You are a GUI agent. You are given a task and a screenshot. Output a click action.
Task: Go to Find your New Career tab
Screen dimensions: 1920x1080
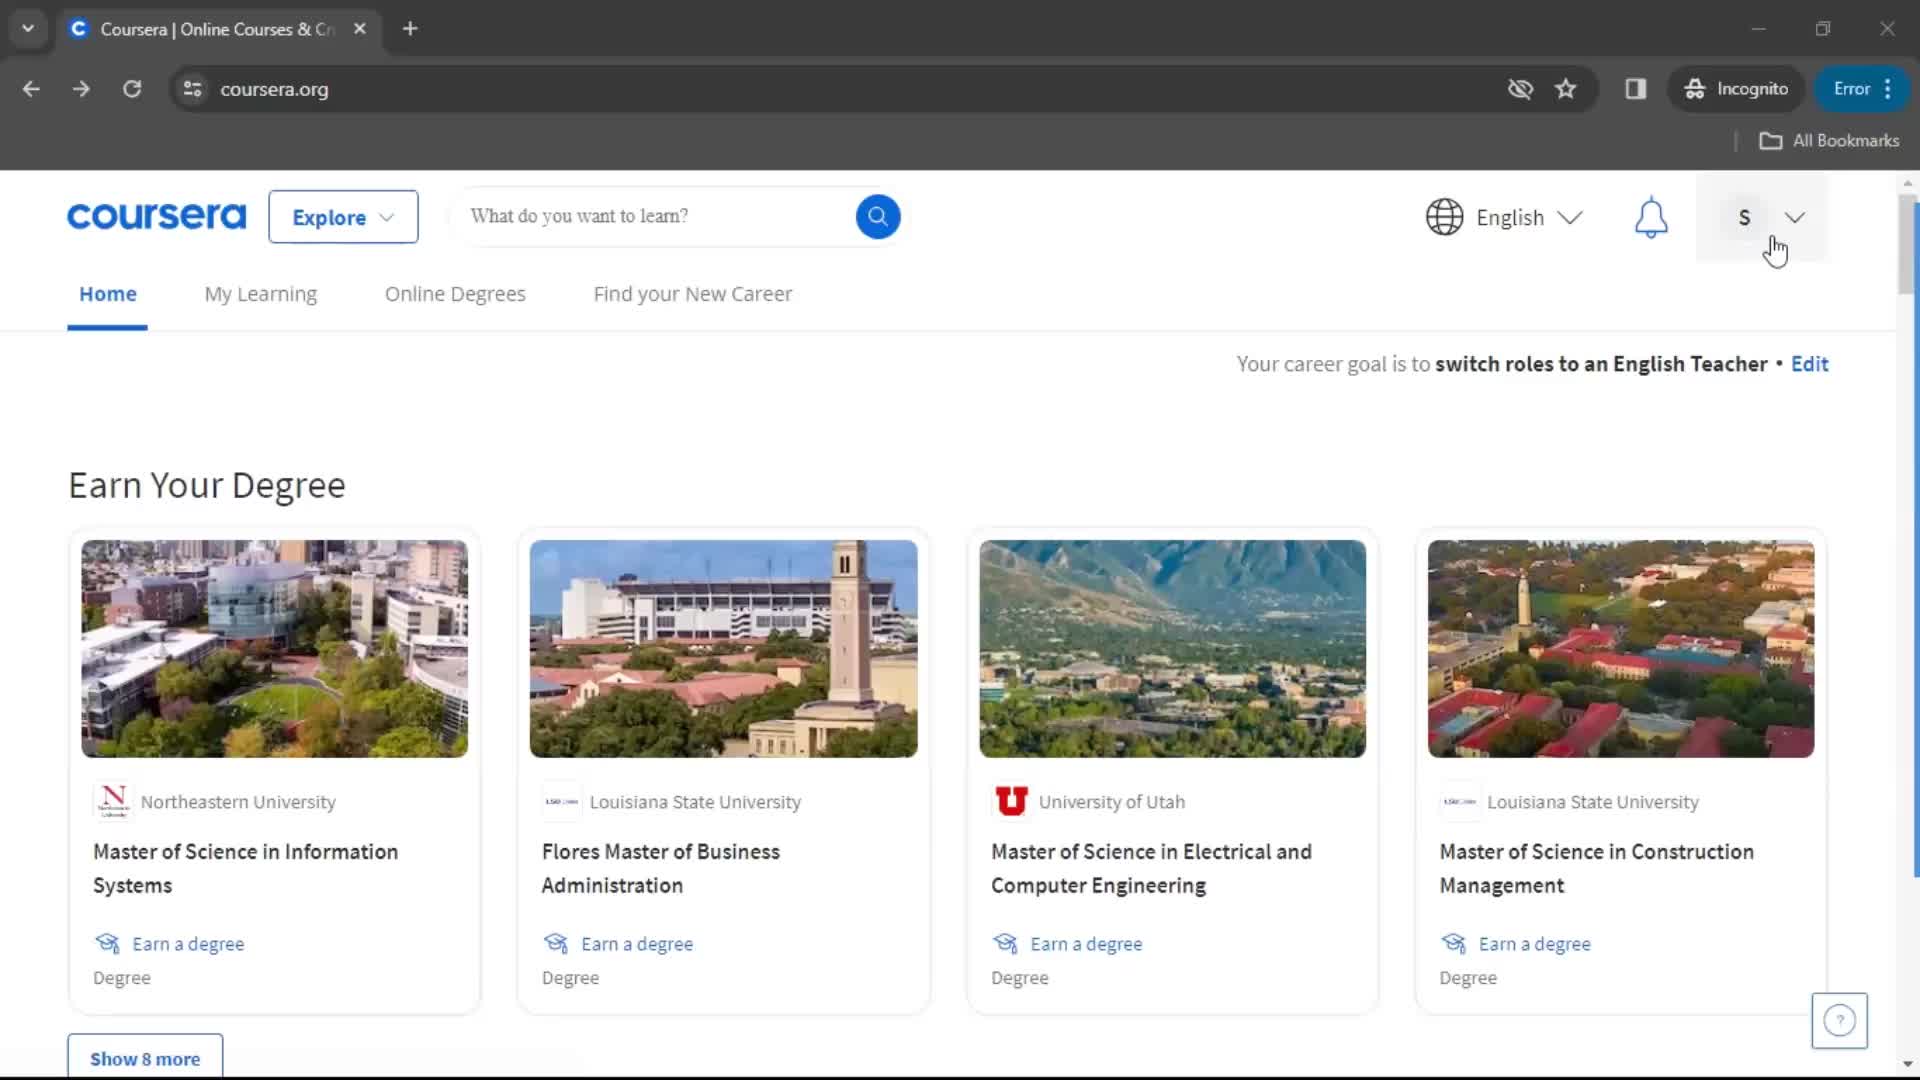(692, 294)
